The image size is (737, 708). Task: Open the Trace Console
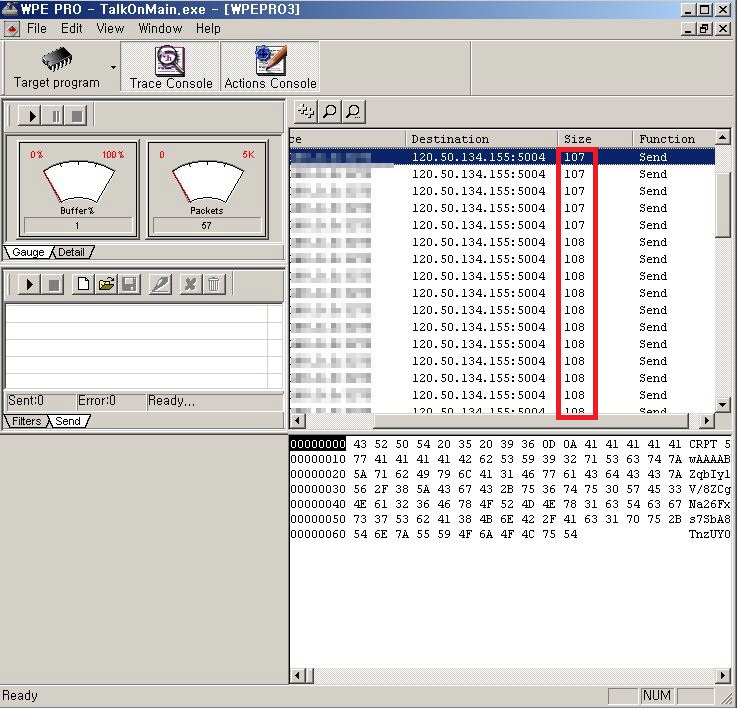(170, 67)
